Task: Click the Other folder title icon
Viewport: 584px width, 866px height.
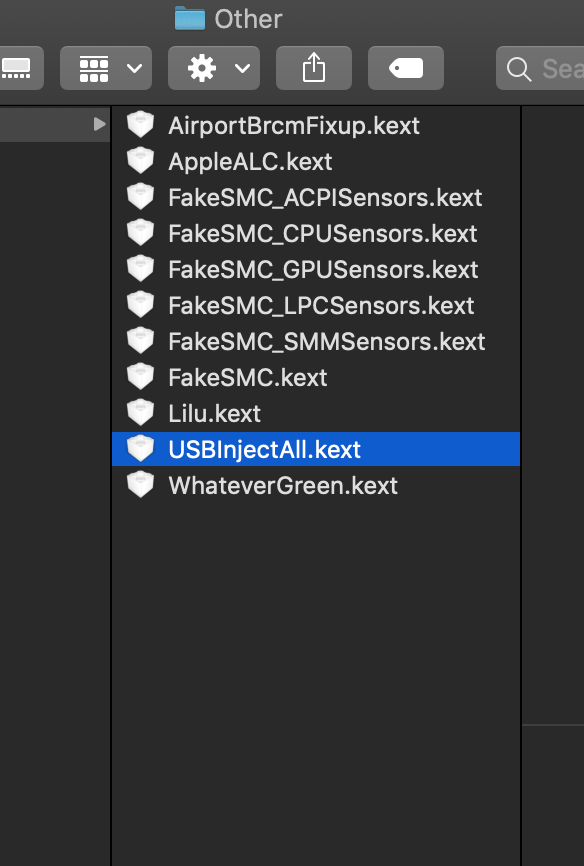Action: [190, 18]
